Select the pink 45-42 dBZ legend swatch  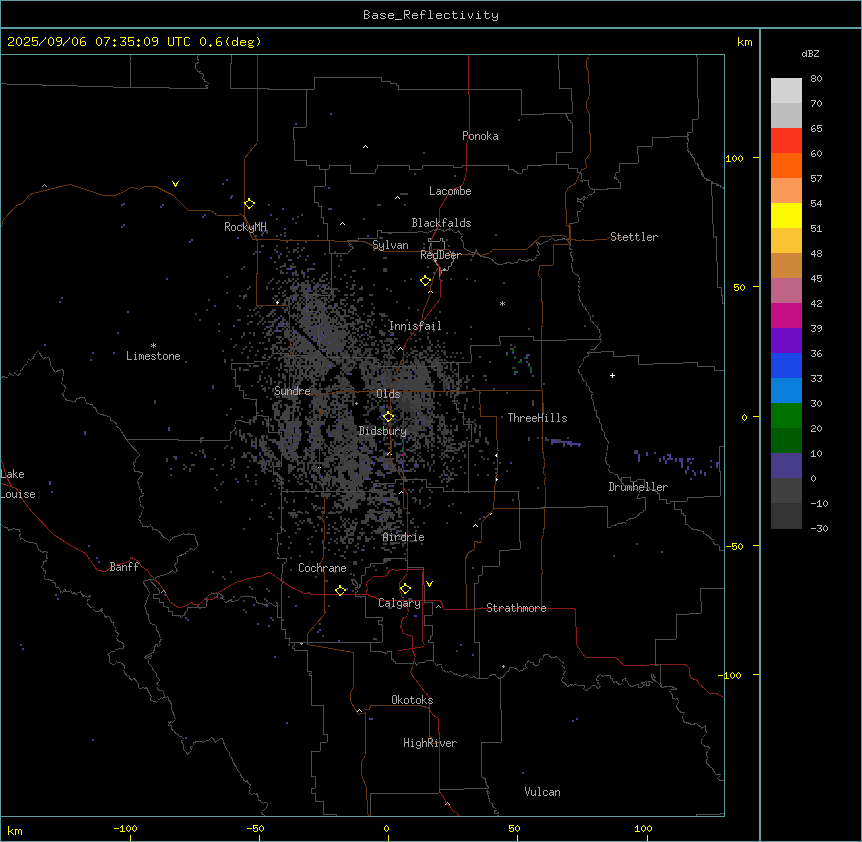786,291
